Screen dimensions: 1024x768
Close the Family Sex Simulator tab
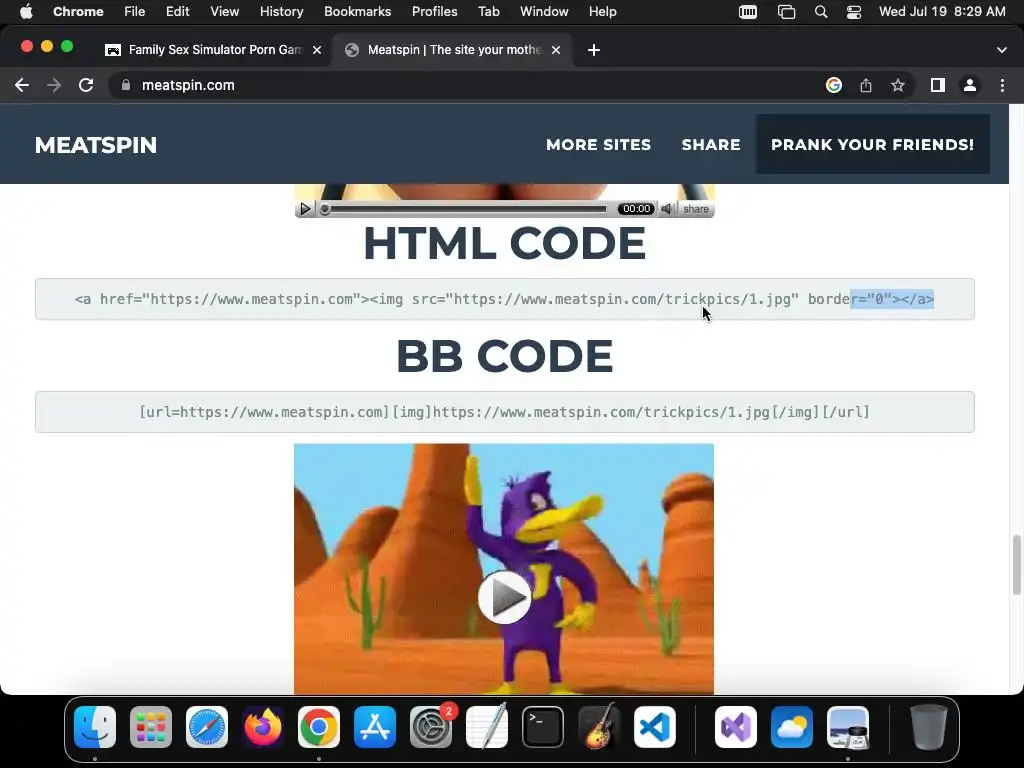coord(317,50)
